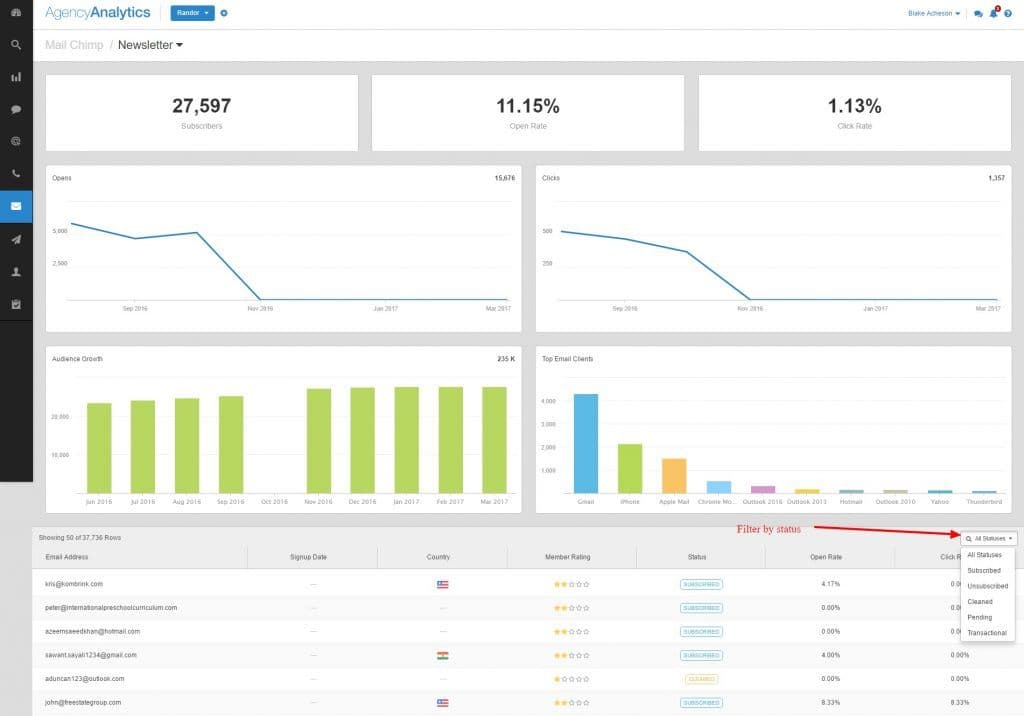1024x716 pixels.
Task: Select the envelope email sidebar icon
Action: (x=16, y=206)
